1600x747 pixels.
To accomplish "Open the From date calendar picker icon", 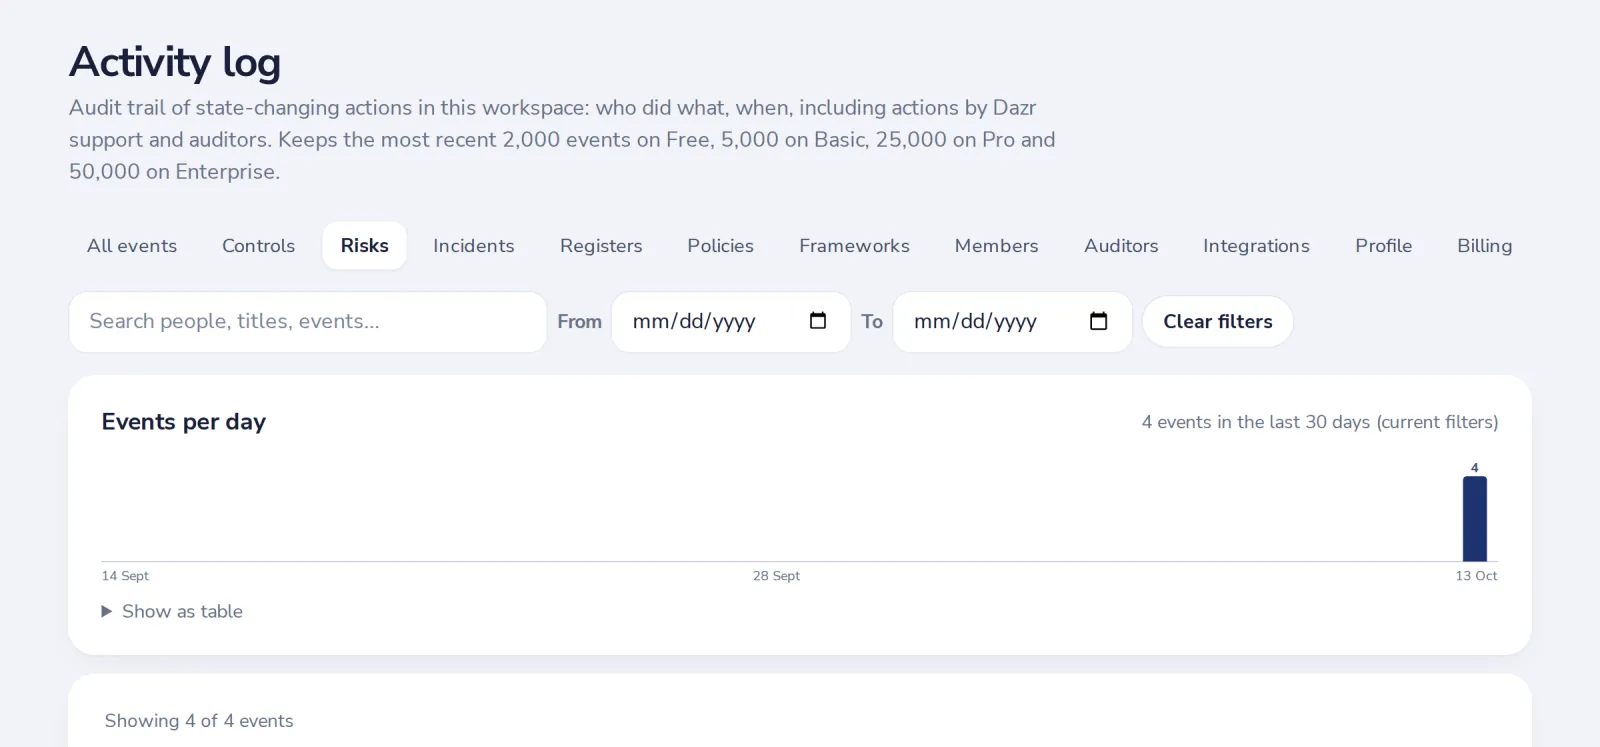I will coord(818,321).
